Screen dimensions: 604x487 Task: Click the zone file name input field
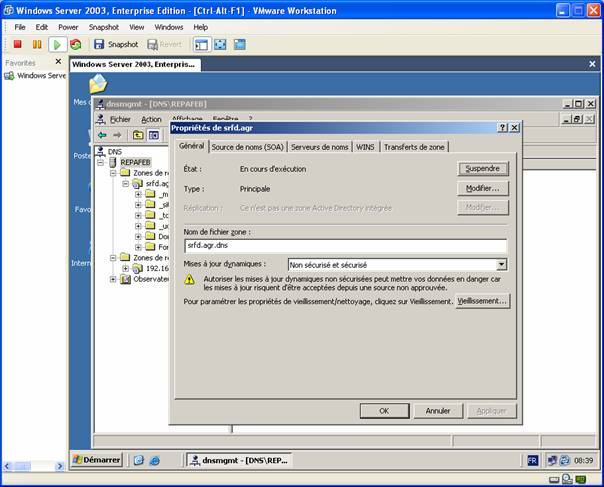coord(346,245)
